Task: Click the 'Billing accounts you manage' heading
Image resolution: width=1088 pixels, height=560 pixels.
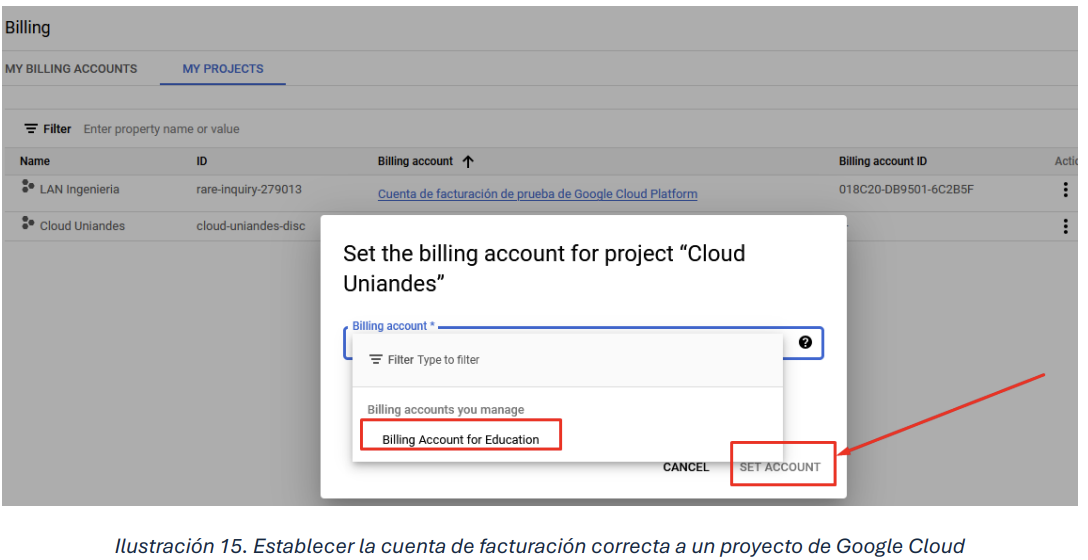Action: coord(445,409)
